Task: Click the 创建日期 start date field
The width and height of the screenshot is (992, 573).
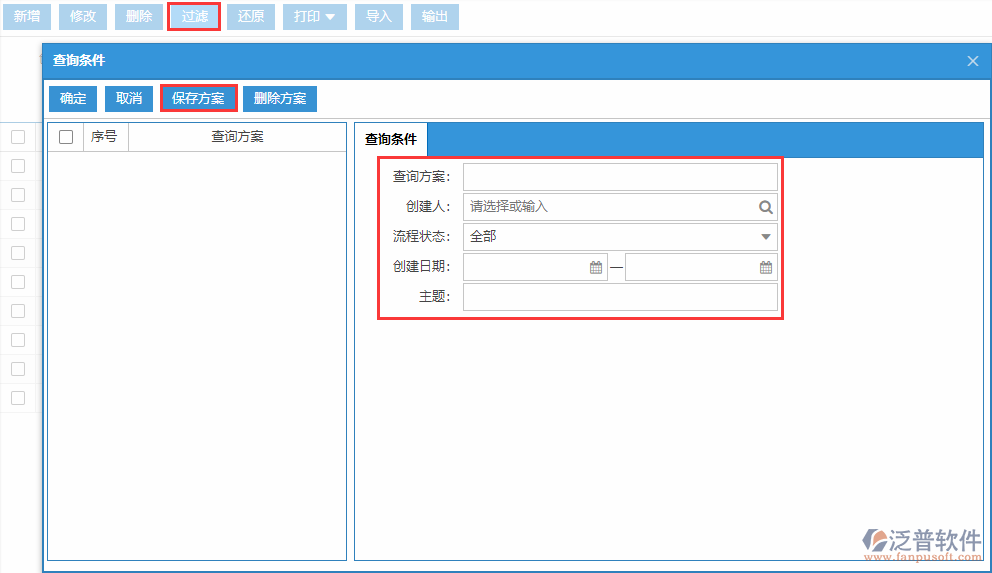Action: tap(535, 267)
